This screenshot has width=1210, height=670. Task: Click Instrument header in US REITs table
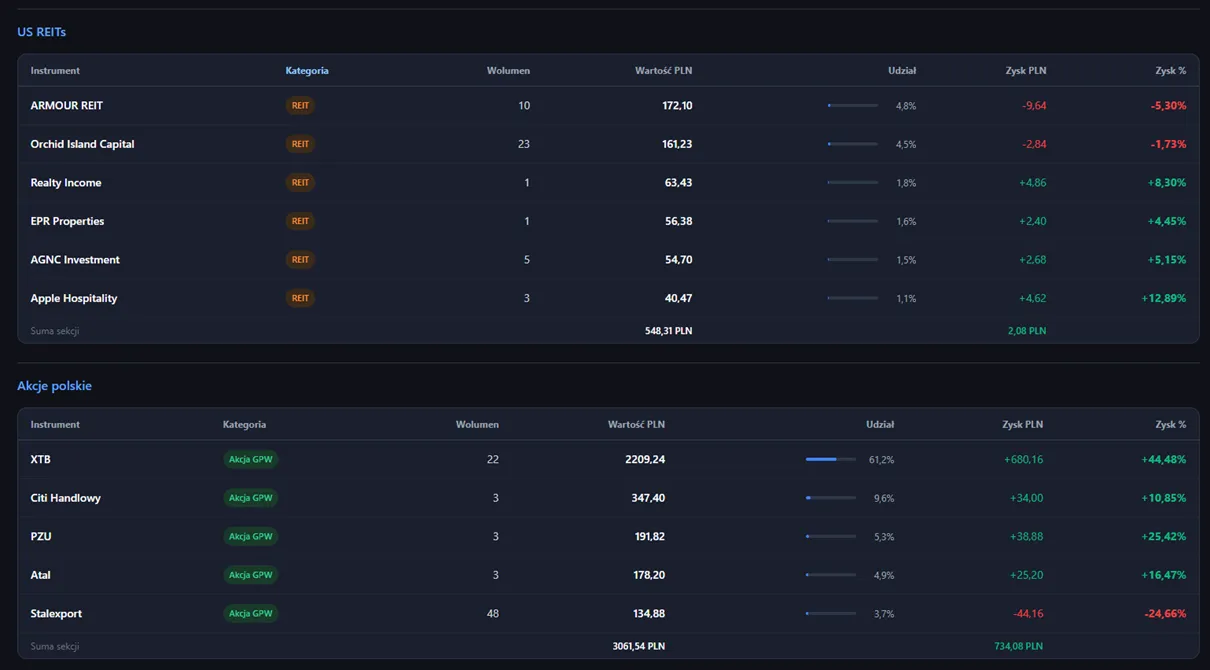click(55, 71)
